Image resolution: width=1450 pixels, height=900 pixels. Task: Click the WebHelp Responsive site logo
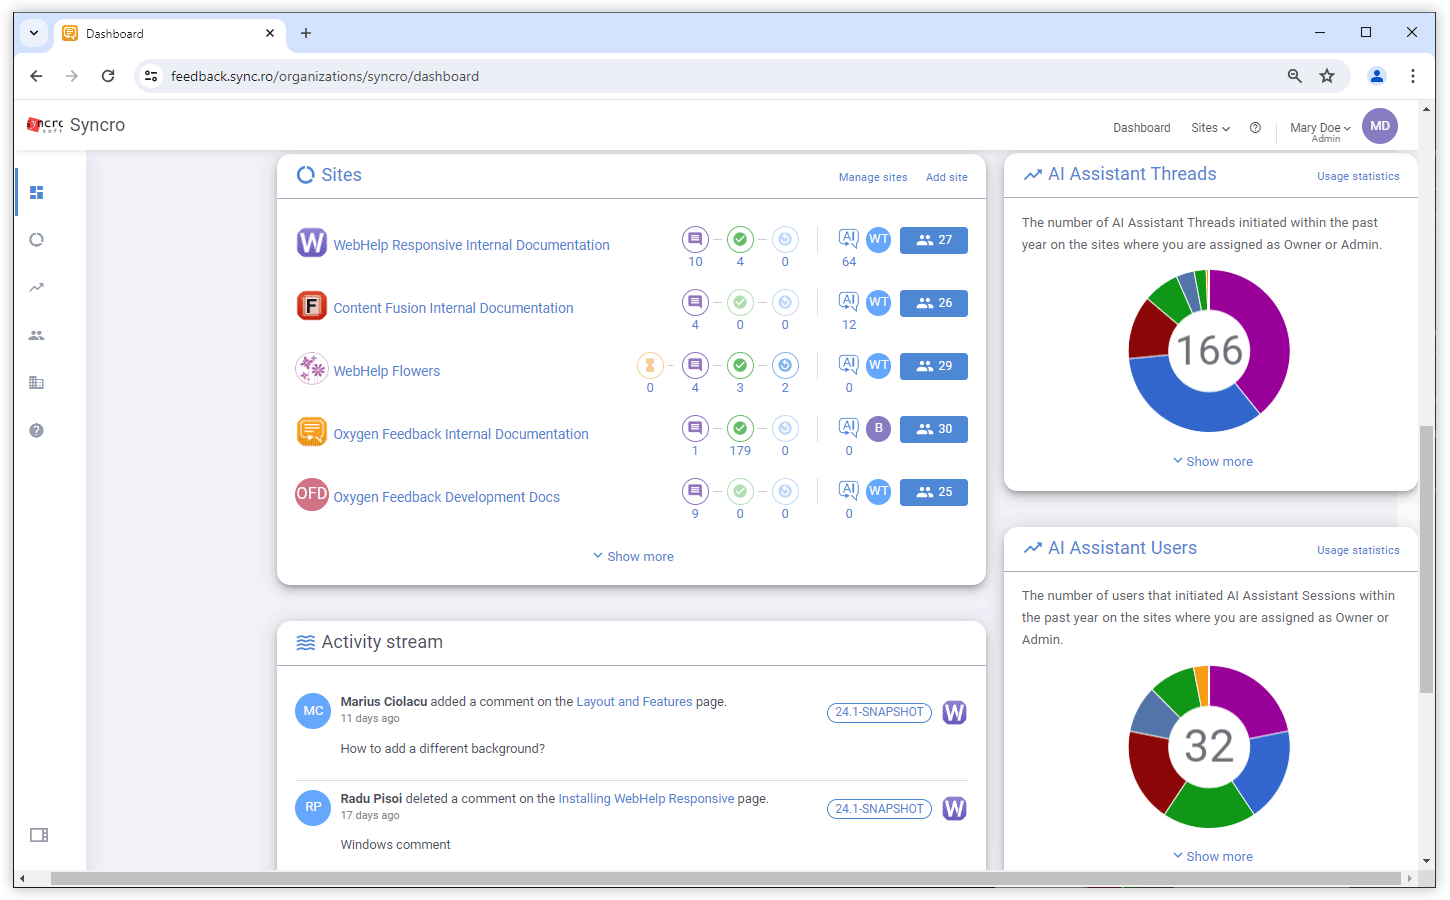pos(312,242)
